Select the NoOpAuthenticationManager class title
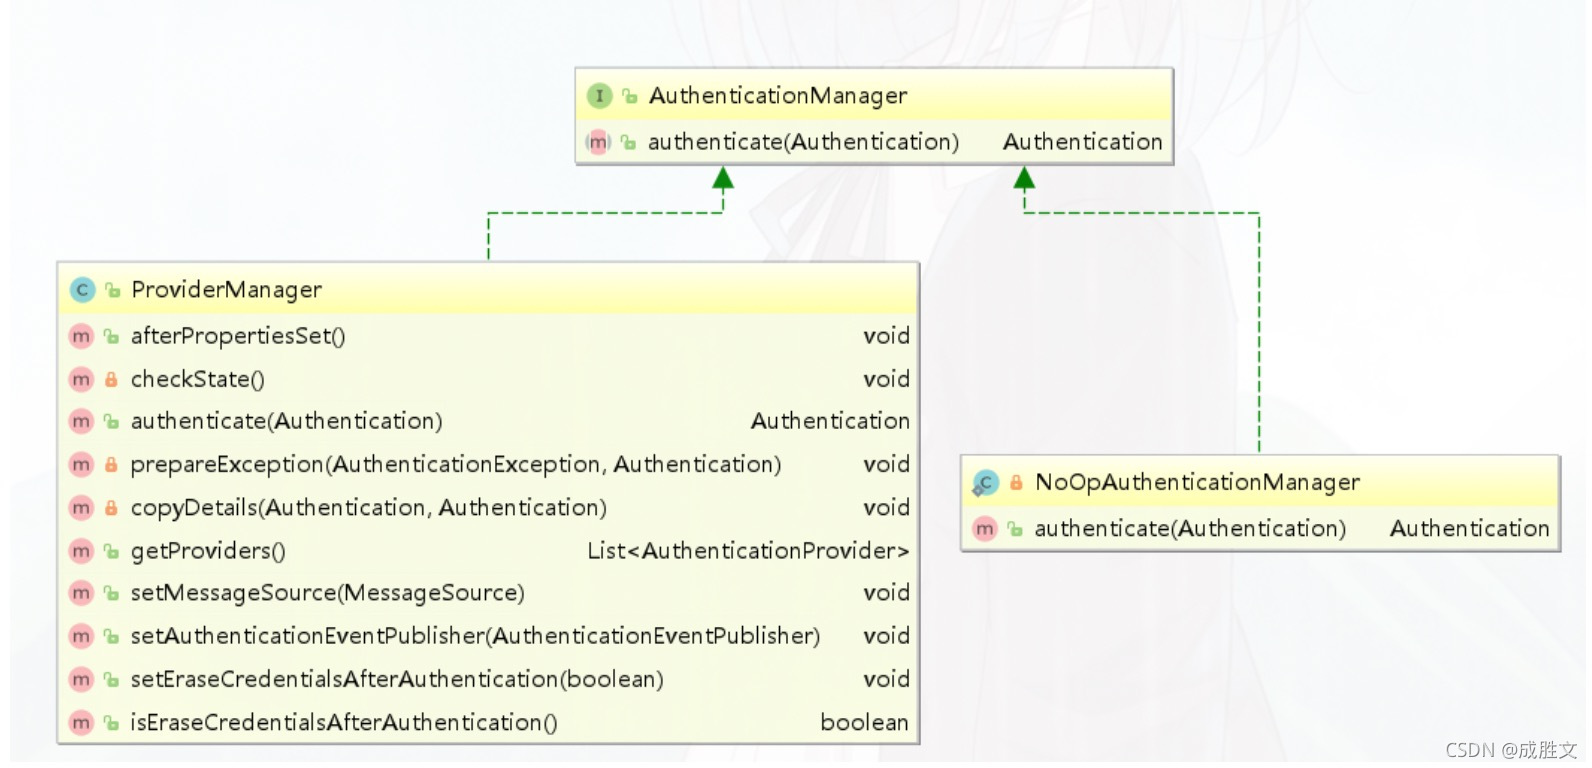 click(x=1197, y=483)
